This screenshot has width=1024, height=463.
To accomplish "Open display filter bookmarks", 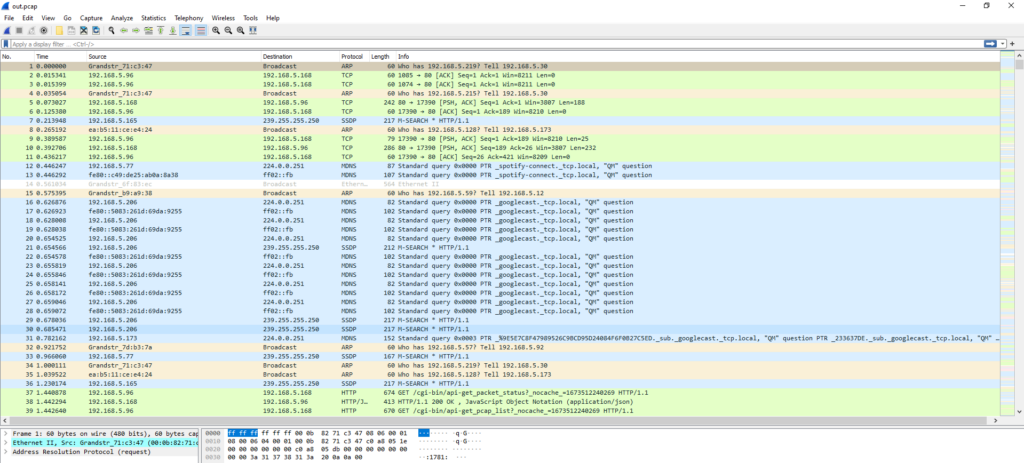I will [6, 44].
